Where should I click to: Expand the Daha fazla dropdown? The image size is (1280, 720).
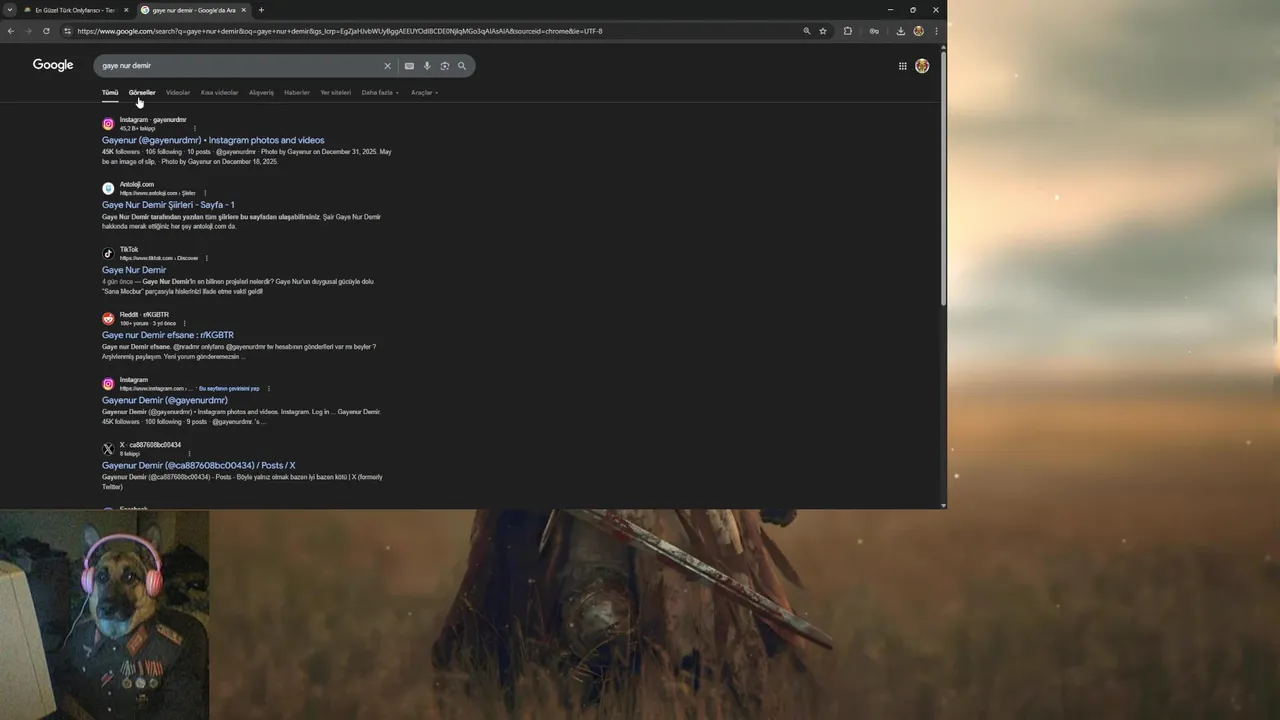click(380, 93)
